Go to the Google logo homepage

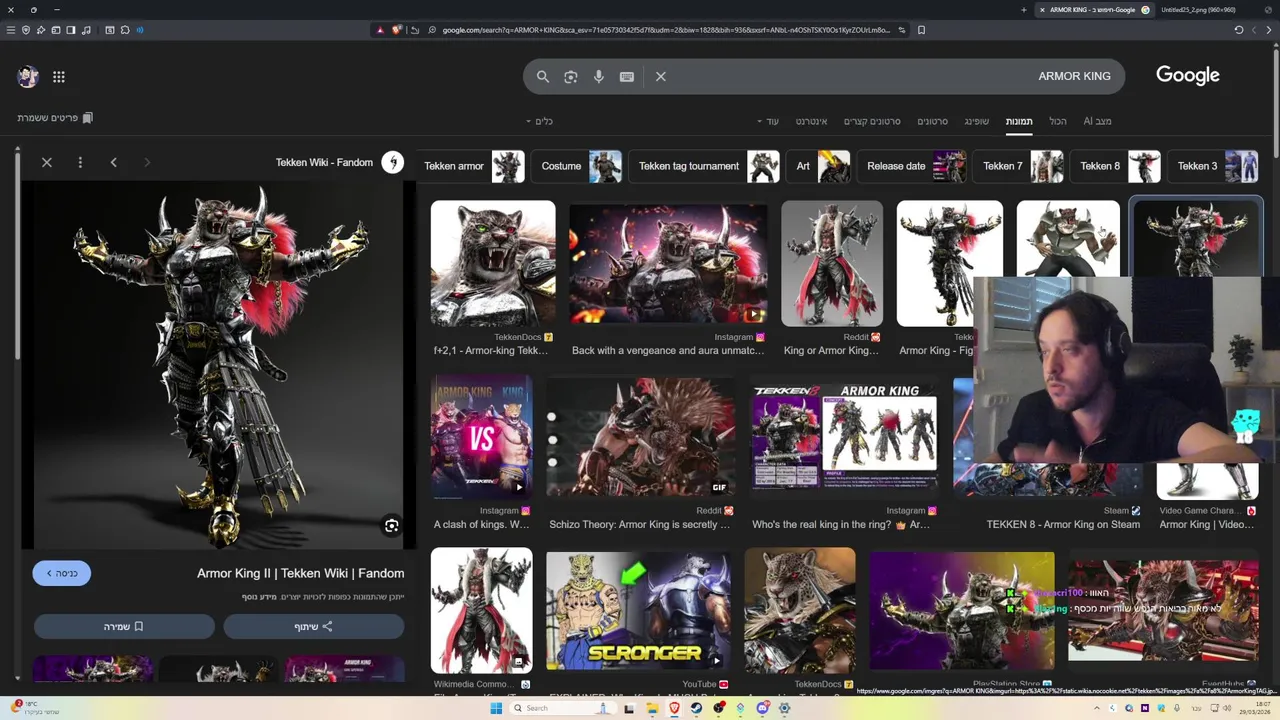coord(1188,76)
